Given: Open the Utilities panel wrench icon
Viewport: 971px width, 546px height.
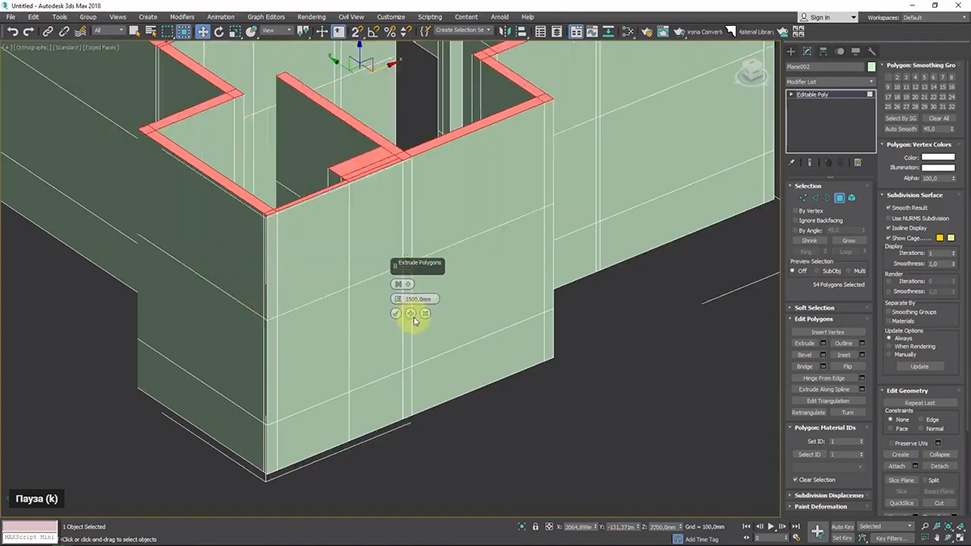Looking at the screenshot, I should [871, 51].
